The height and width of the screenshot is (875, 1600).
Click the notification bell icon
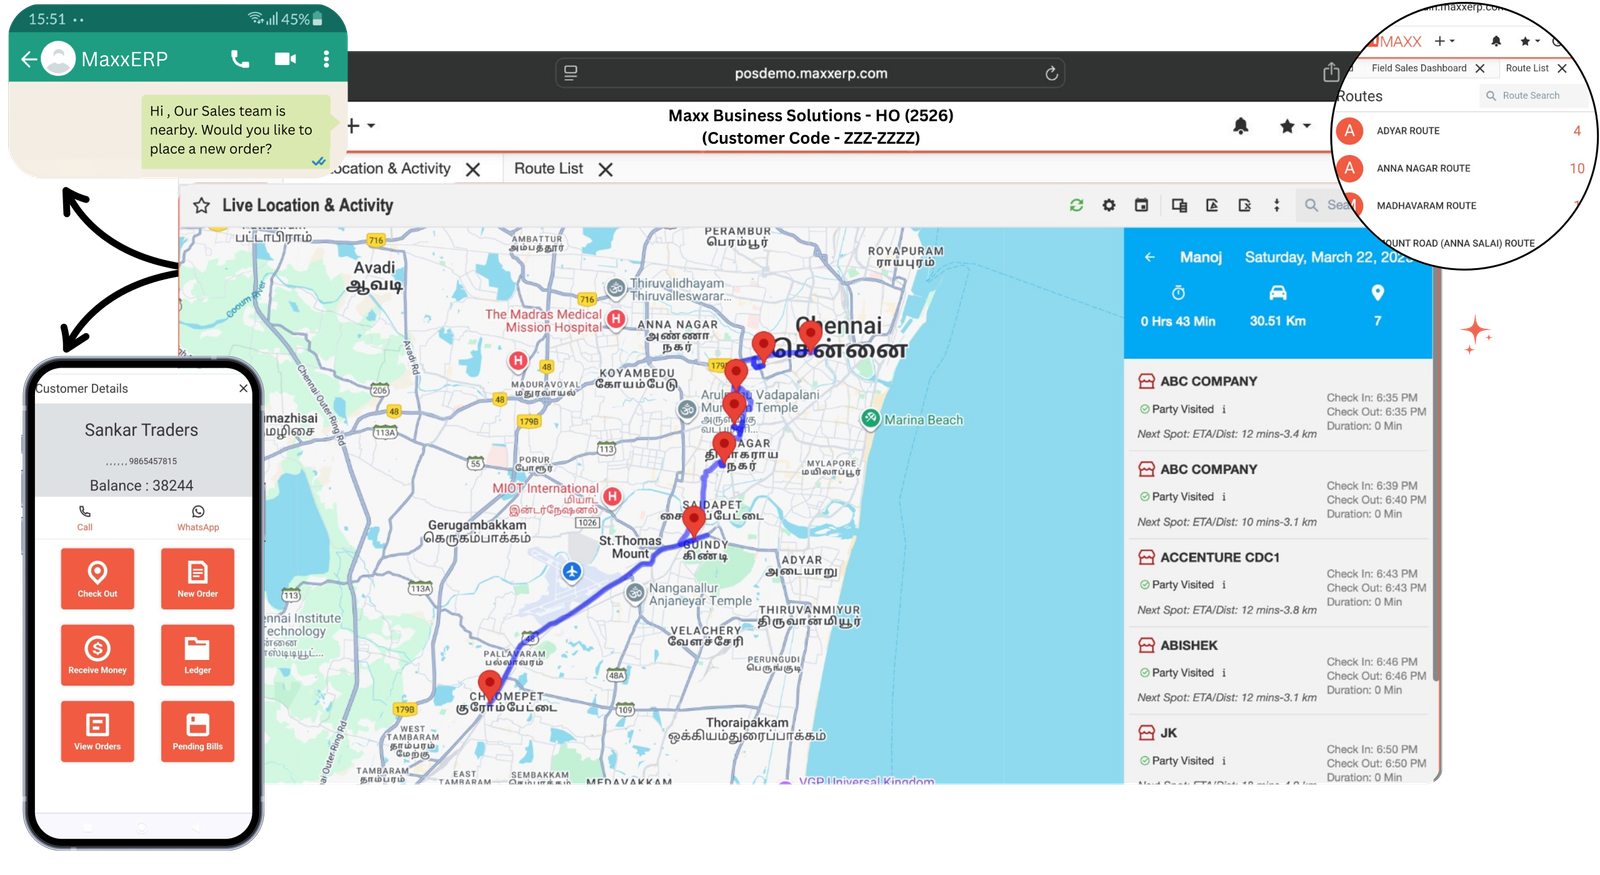pyautogui.click(x=1240, y=126)
